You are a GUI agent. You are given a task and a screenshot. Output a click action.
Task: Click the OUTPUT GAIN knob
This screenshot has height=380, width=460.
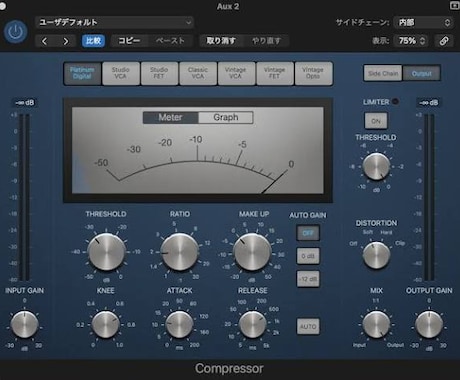click(x=429, y=325)
